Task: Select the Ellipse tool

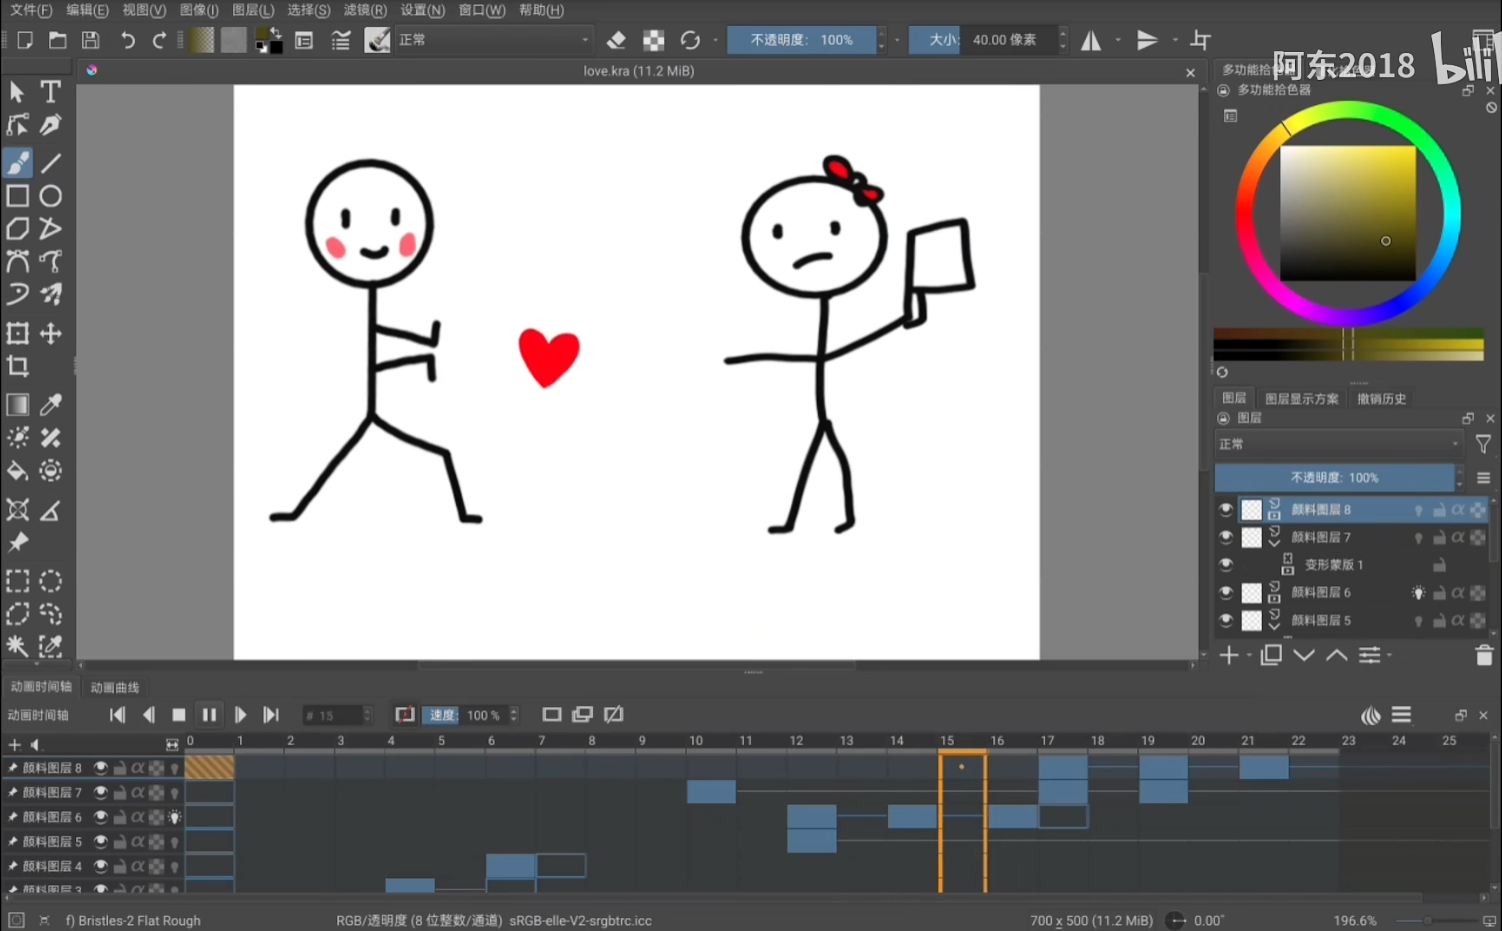Action: tap(50, 196)
